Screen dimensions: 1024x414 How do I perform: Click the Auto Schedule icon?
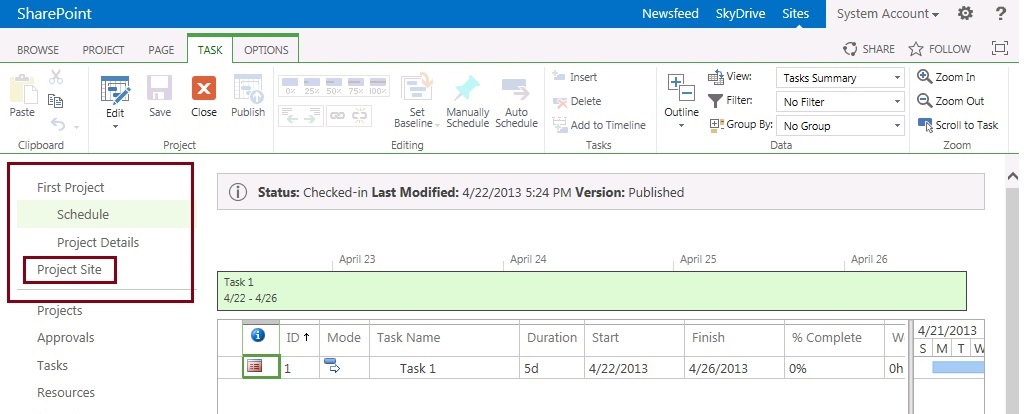pos(516,91)
